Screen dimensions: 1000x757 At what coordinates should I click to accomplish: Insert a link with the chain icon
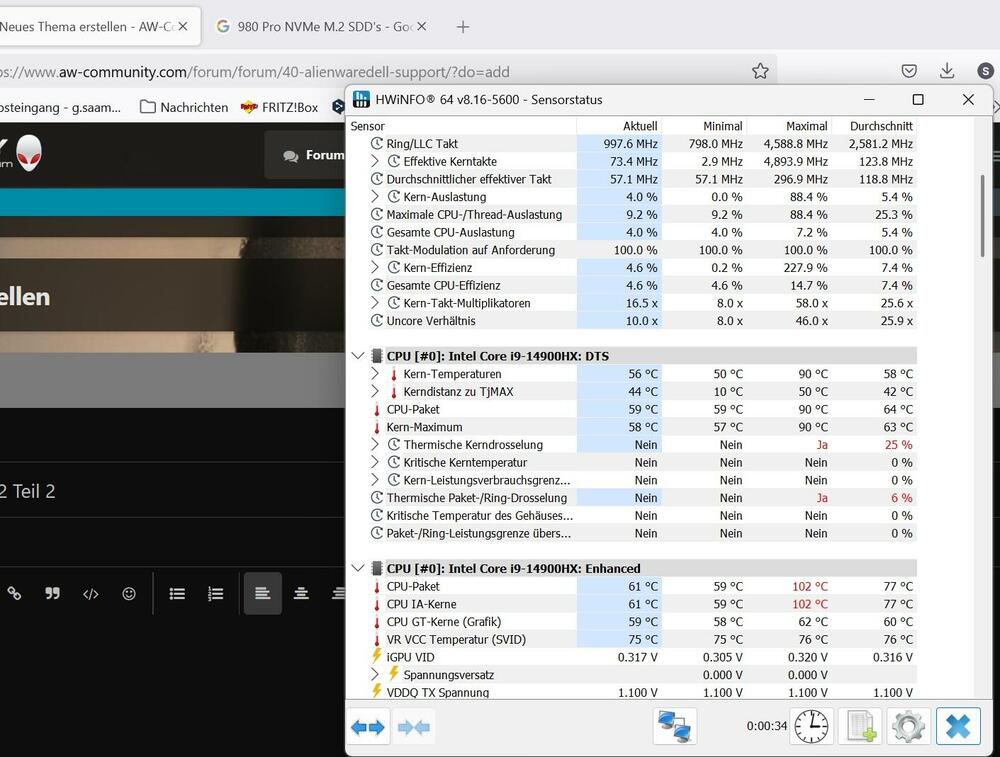(x=14, y=594)
